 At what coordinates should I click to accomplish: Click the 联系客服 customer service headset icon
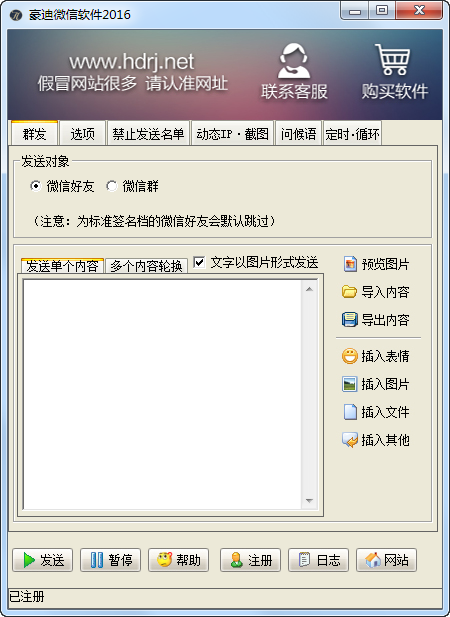pyautogui.click(x=293, y=61)
